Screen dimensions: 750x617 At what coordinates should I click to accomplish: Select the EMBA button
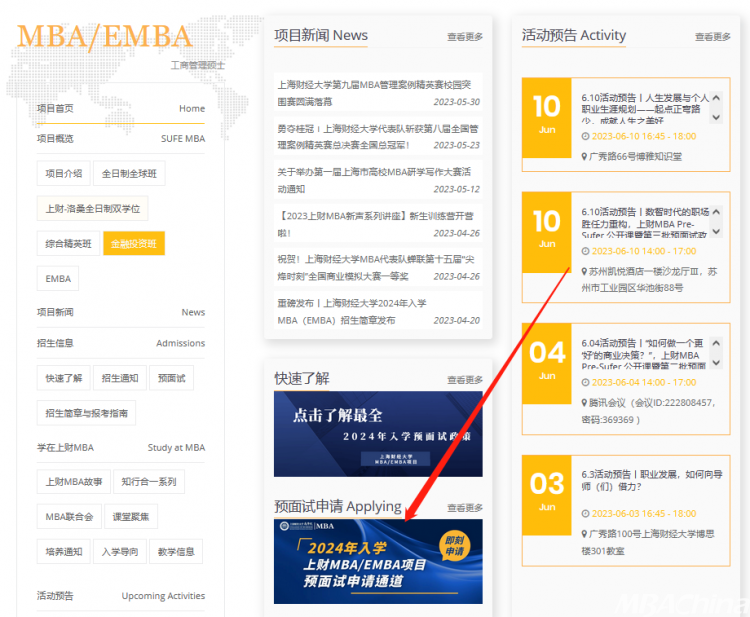(58, 278)
